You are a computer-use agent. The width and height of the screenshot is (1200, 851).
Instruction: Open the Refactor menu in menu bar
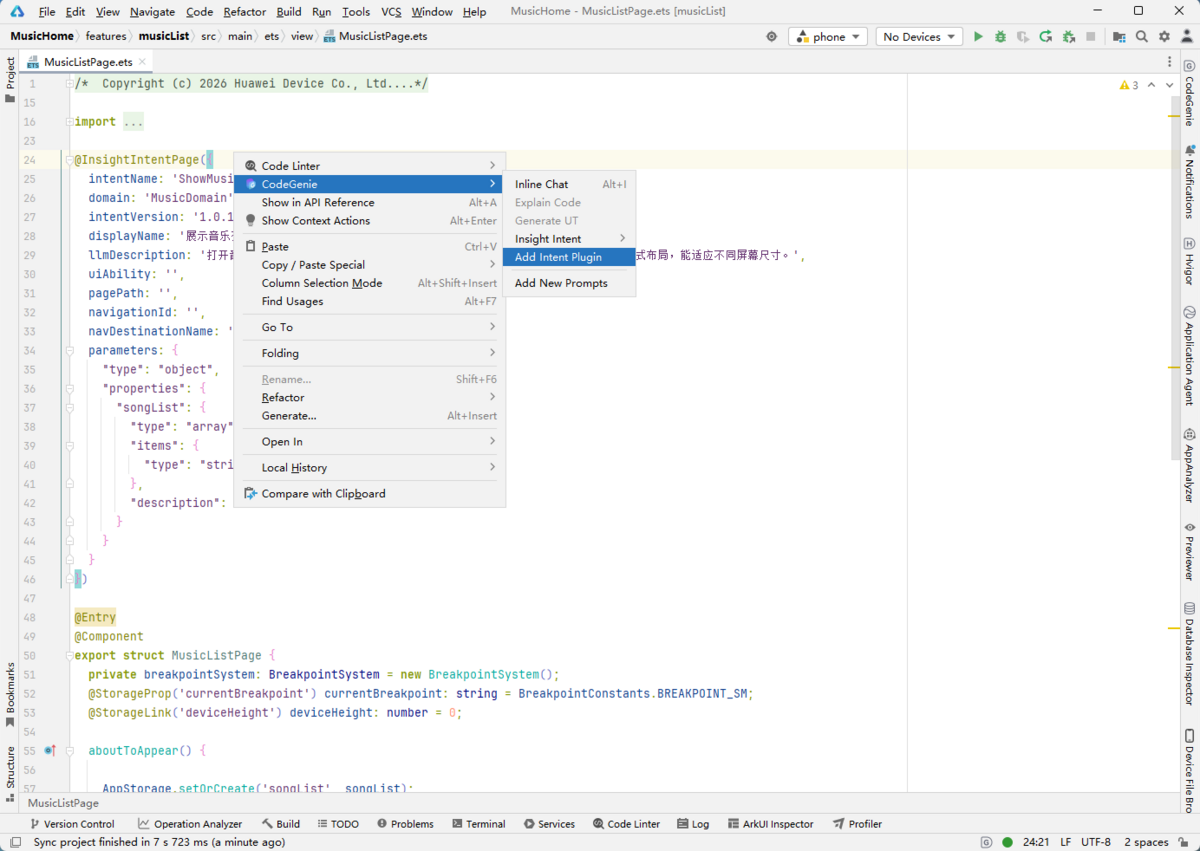(x=244, y=12)
